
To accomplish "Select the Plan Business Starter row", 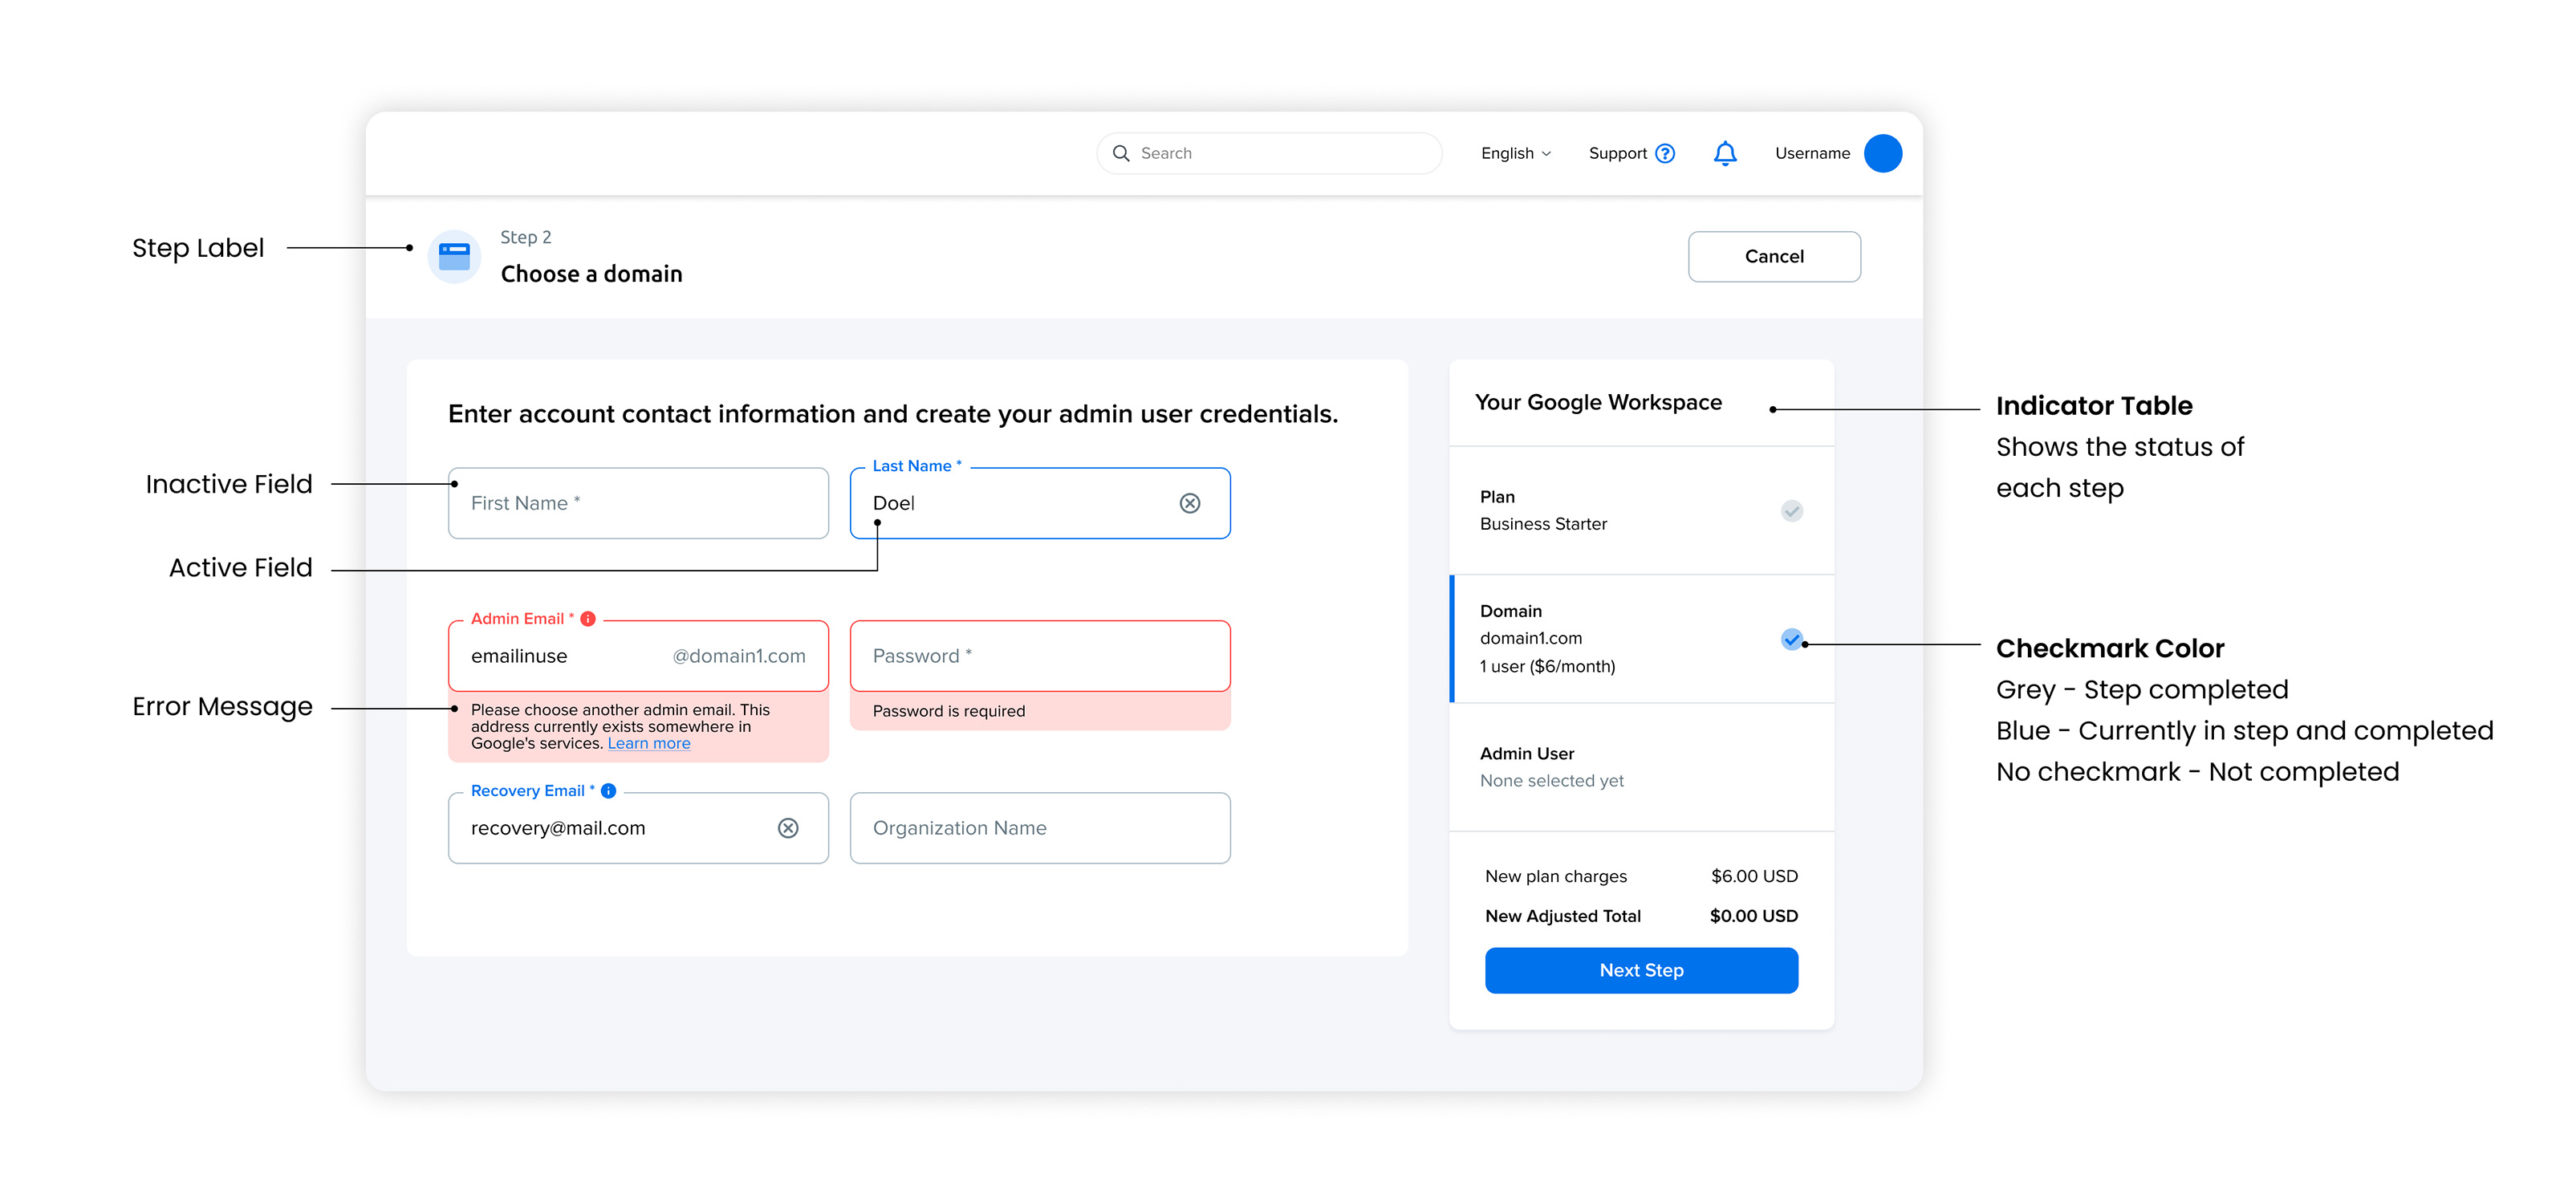I will click(1620, 511).
